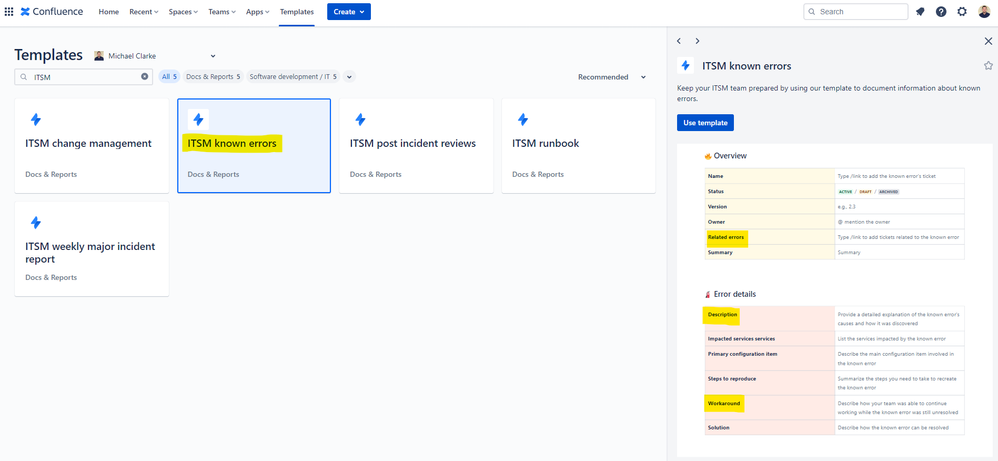Click the search magnifier in top bar
This screenshot has height=461, width=998.
[812, 11]
